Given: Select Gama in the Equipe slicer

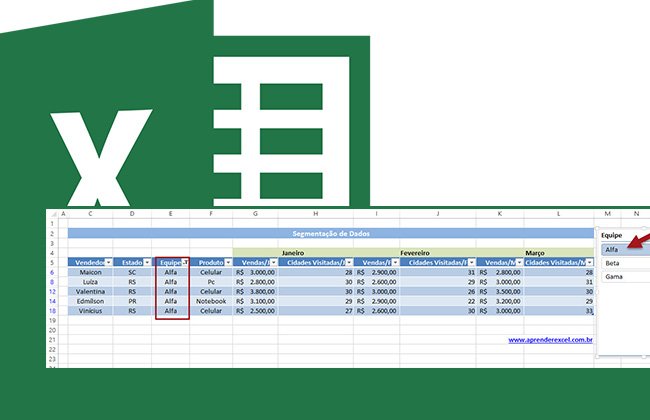Looking at the screenshot, I should coord(626,277).
